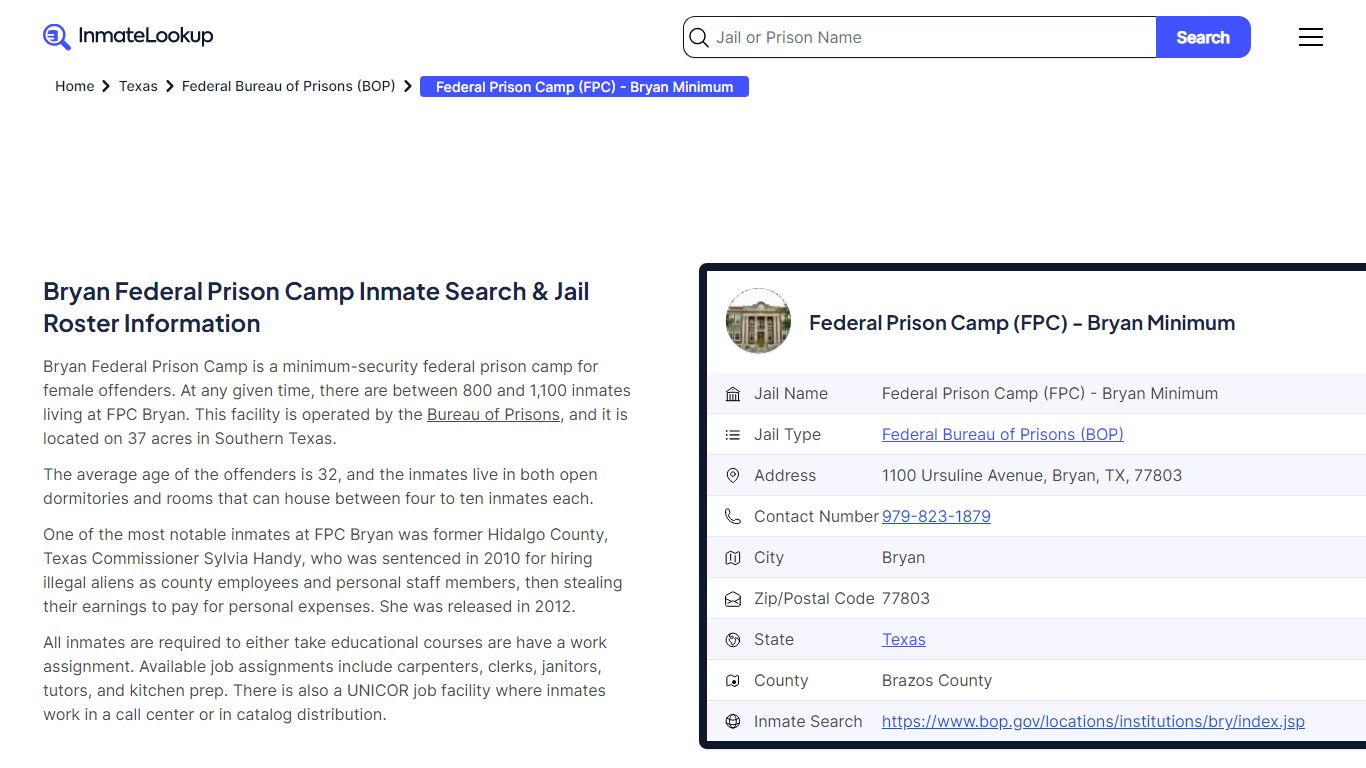Click the City label
The height and width of the screenshot is (768, 1366).
click(769, 557)
